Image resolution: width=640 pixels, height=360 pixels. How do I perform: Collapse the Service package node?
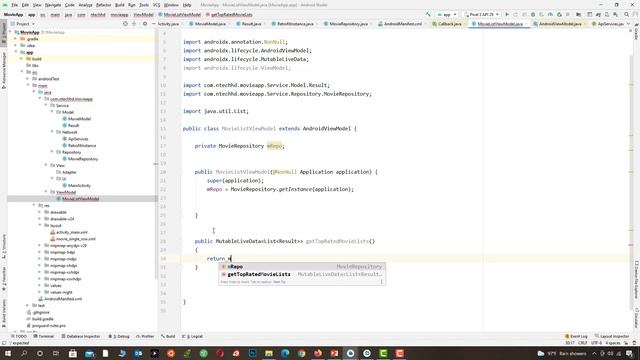click(46, 105)
